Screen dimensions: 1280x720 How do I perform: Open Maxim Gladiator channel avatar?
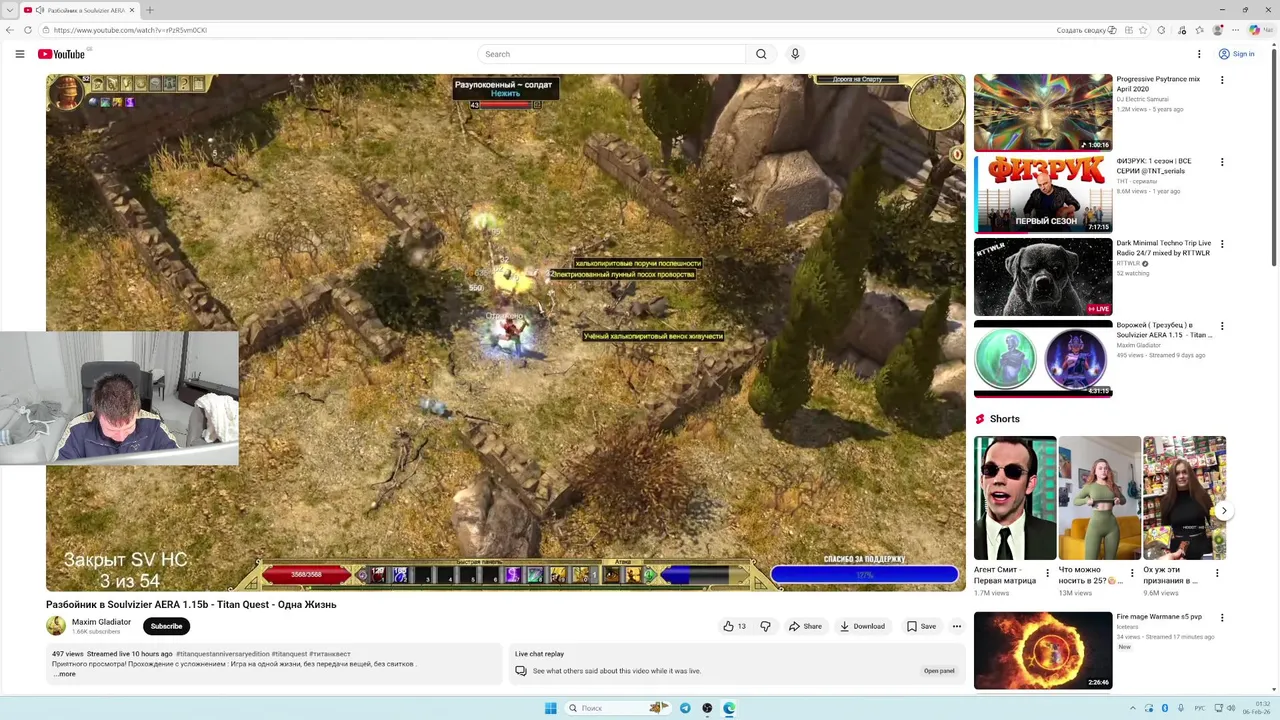[x=56, y=626]
